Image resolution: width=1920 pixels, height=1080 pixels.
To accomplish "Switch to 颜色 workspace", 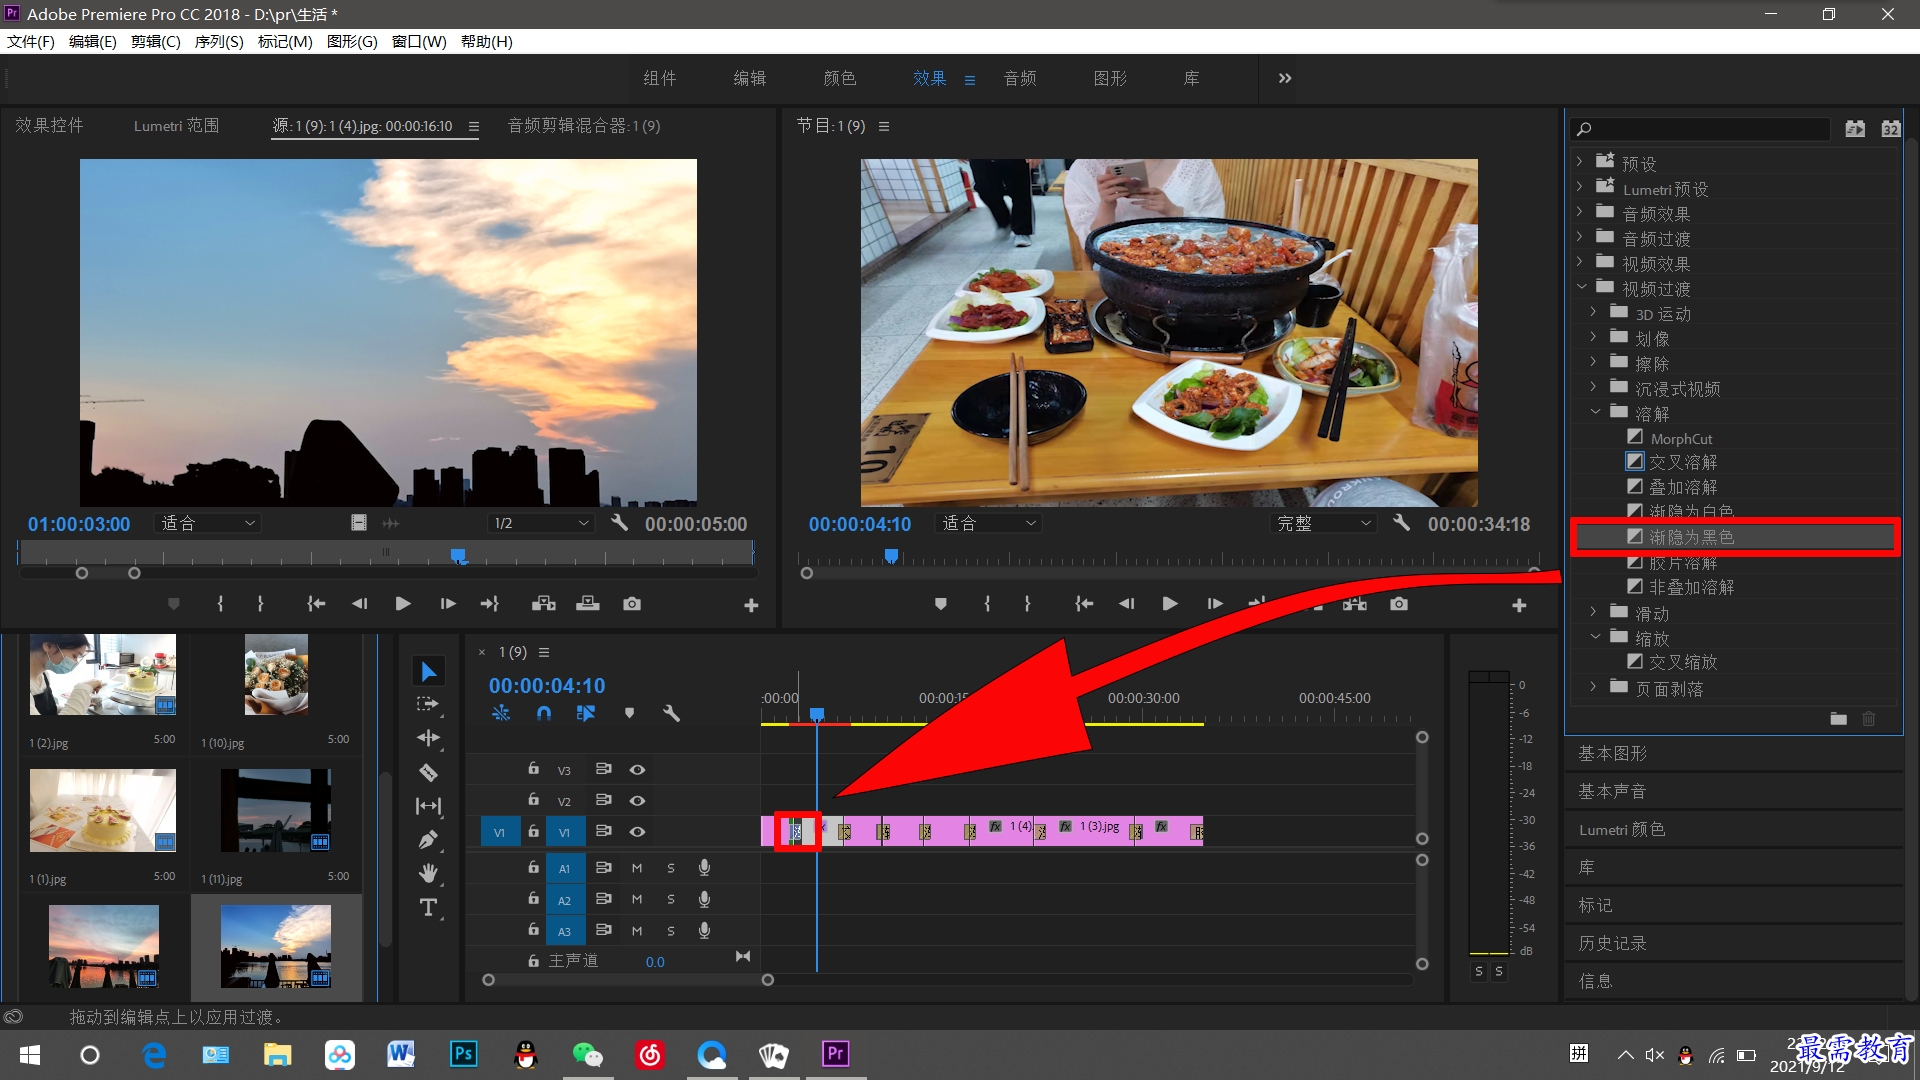I will point(840,78).
